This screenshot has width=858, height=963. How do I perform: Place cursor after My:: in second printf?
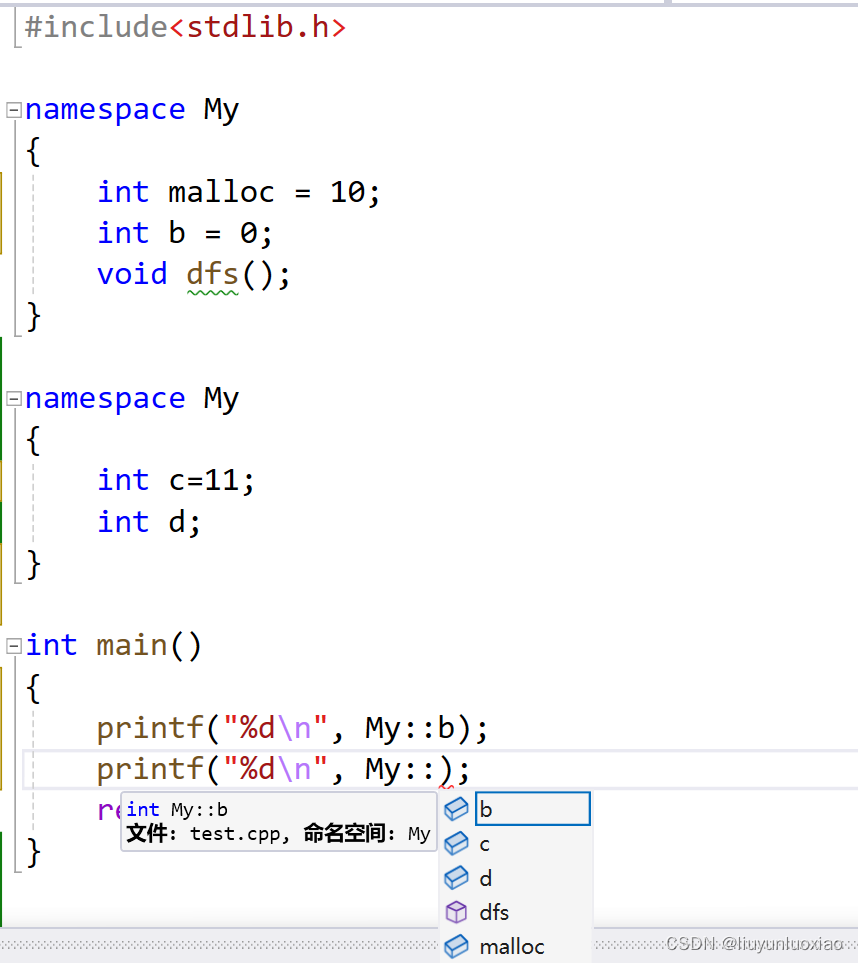(438, 770)
